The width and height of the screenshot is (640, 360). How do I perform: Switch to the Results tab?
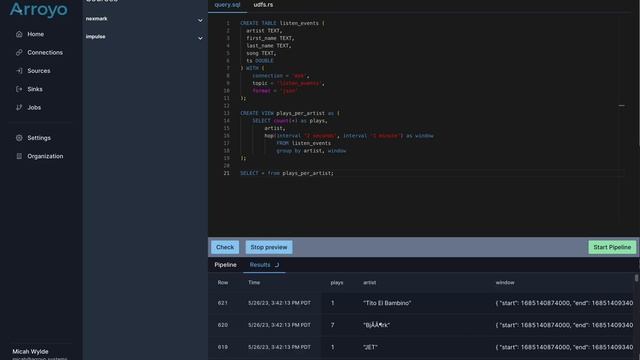(x=264, y=265)
